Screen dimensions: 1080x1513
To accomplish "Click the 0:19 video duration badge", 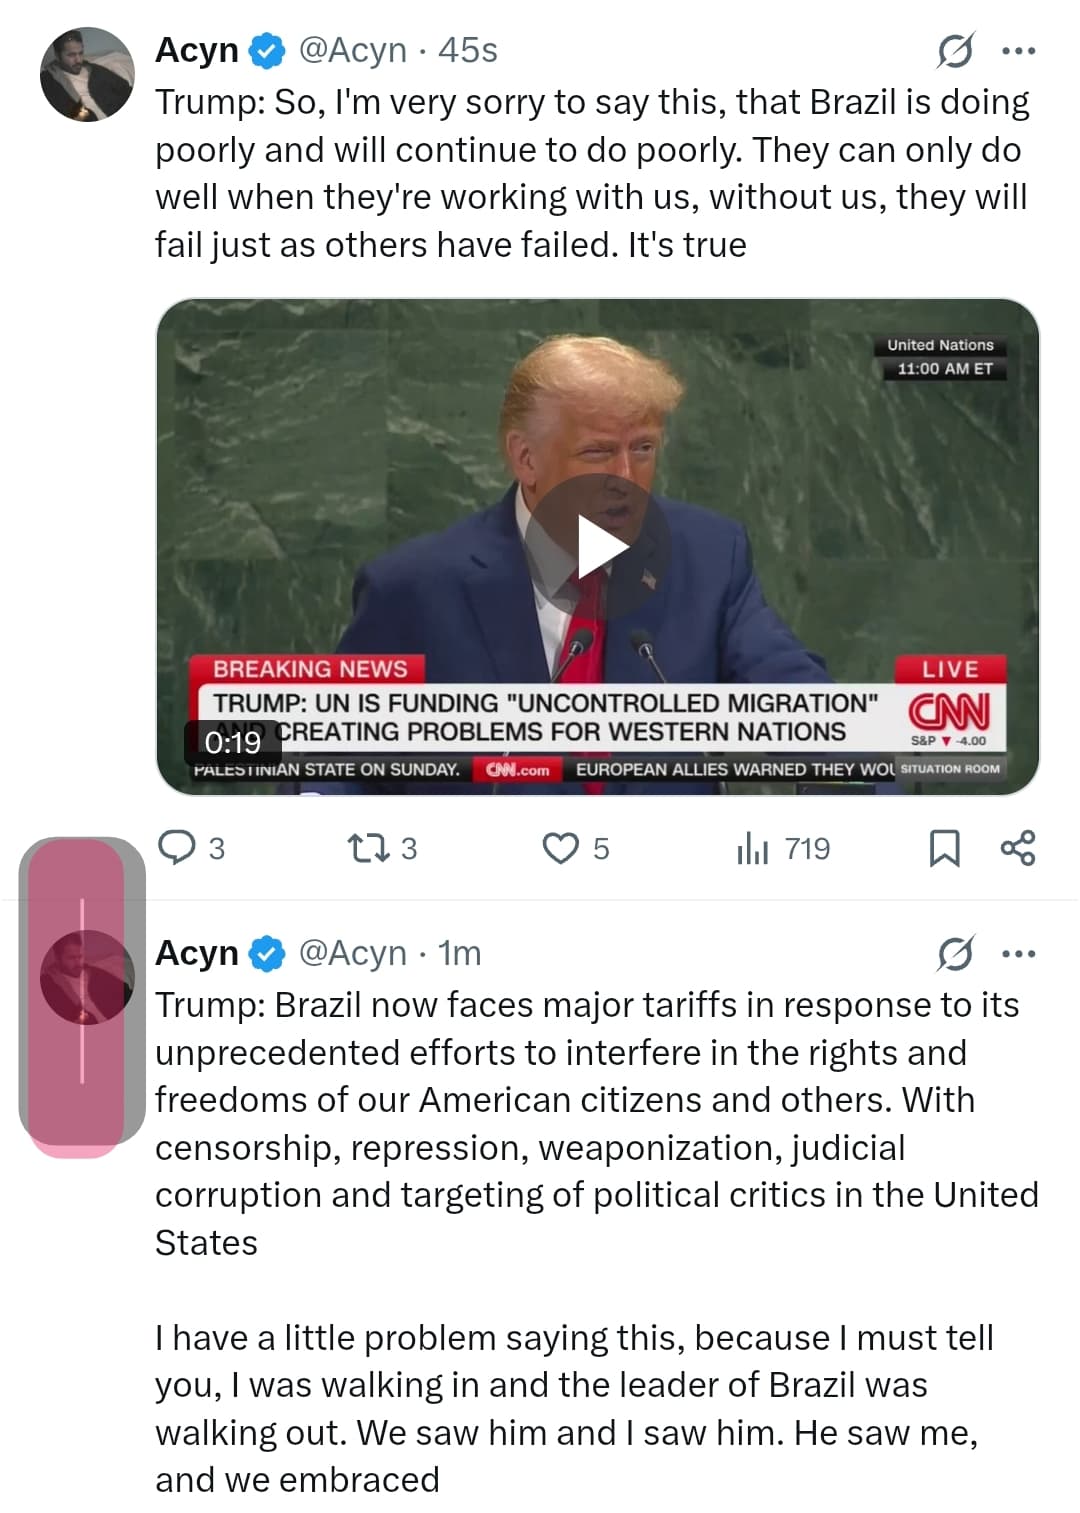I will tap(233, 742).
